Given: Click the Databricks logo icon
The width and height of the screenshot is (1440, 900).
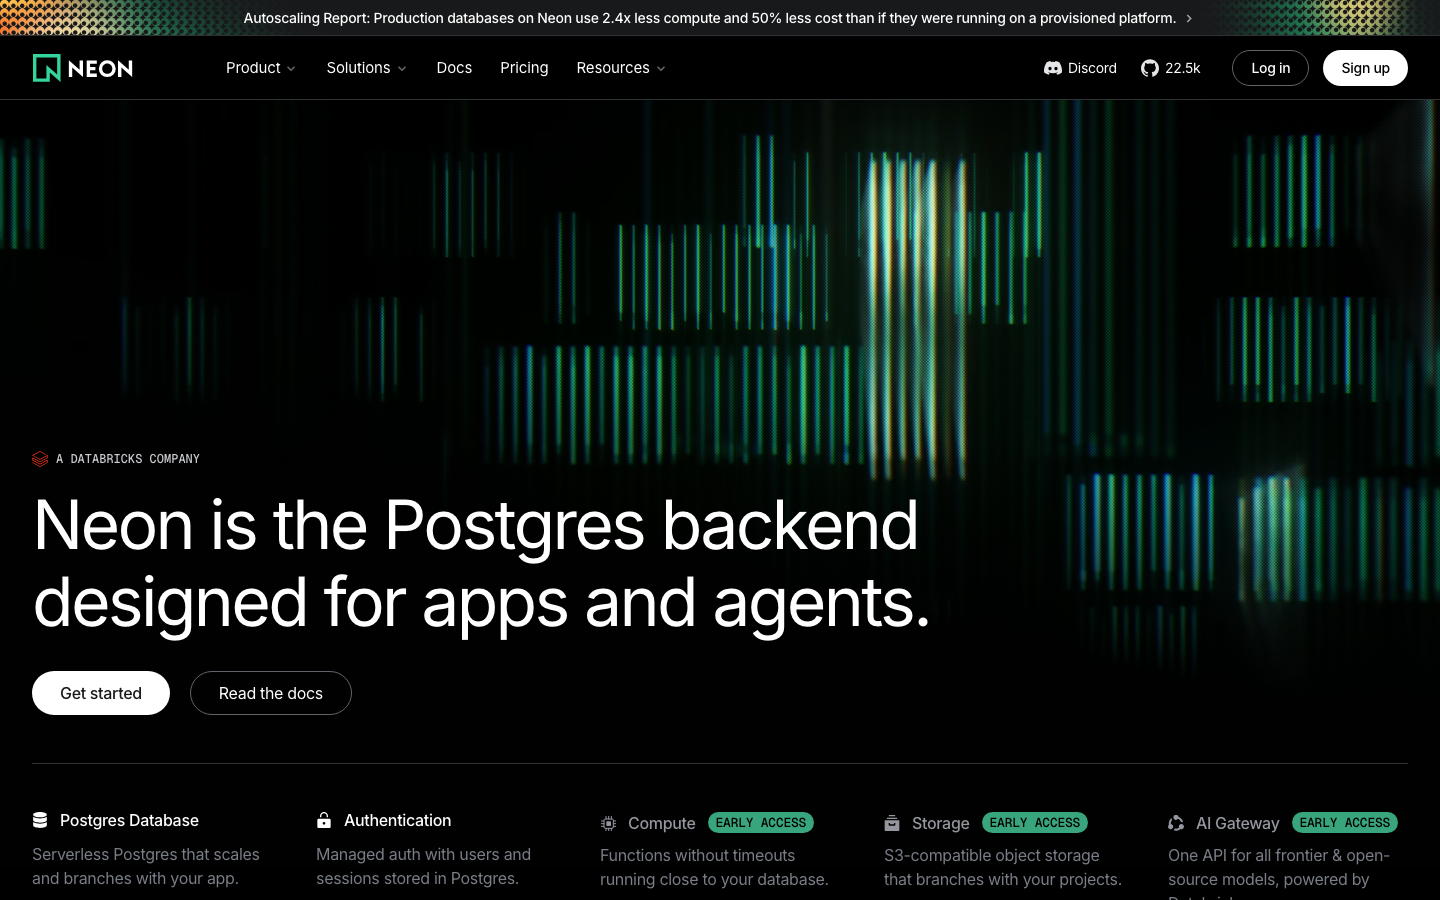Looking at the screenshot, I should (x=40, y=459).
